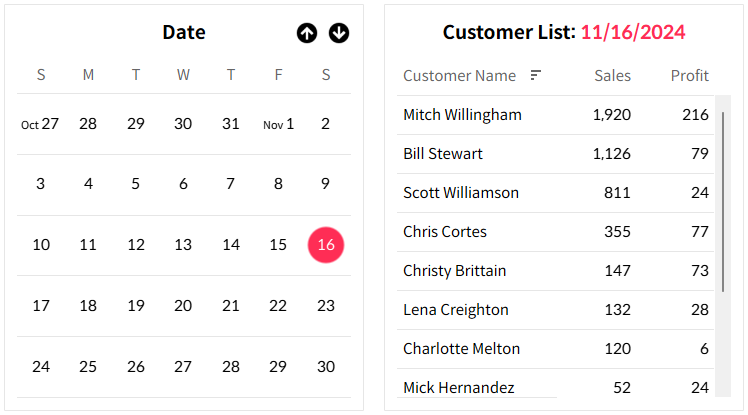The image size is (748, 415).
Task: Select date 12 on the calendar
Action: (136, 245)
